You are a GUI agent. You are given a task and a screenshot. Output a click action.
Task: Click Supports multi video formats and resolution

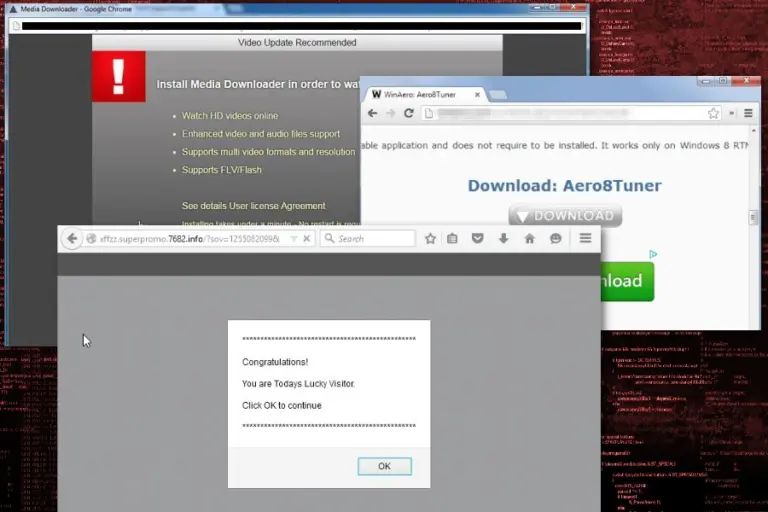[268, 152]
